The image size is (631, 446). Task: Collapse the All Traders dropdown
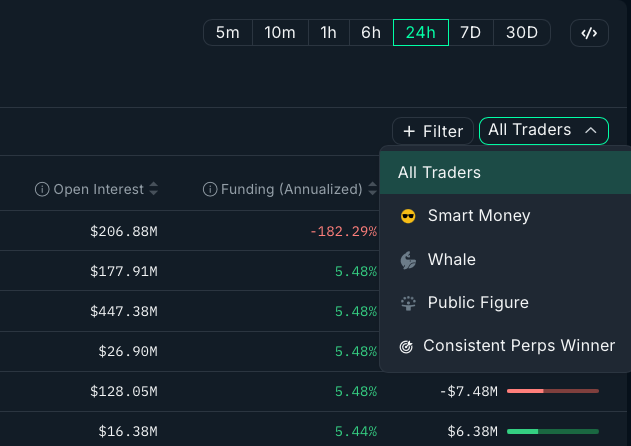coord(544,131)
